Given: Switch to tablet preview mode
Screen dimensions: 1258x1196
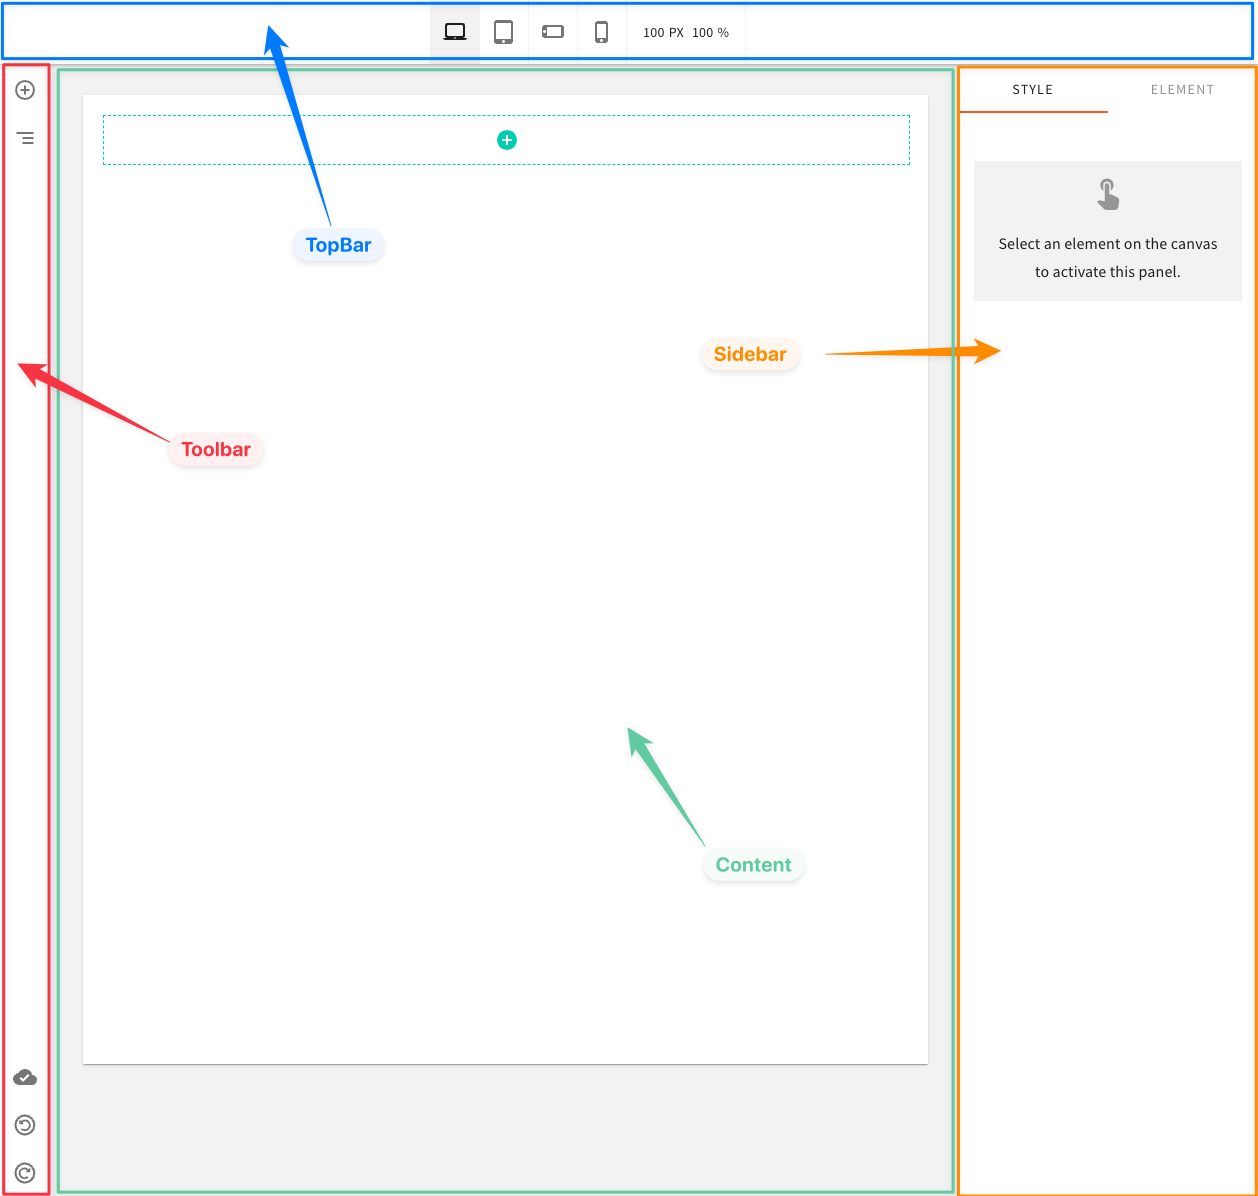Looking at the screenshot, I should (503, 31).
